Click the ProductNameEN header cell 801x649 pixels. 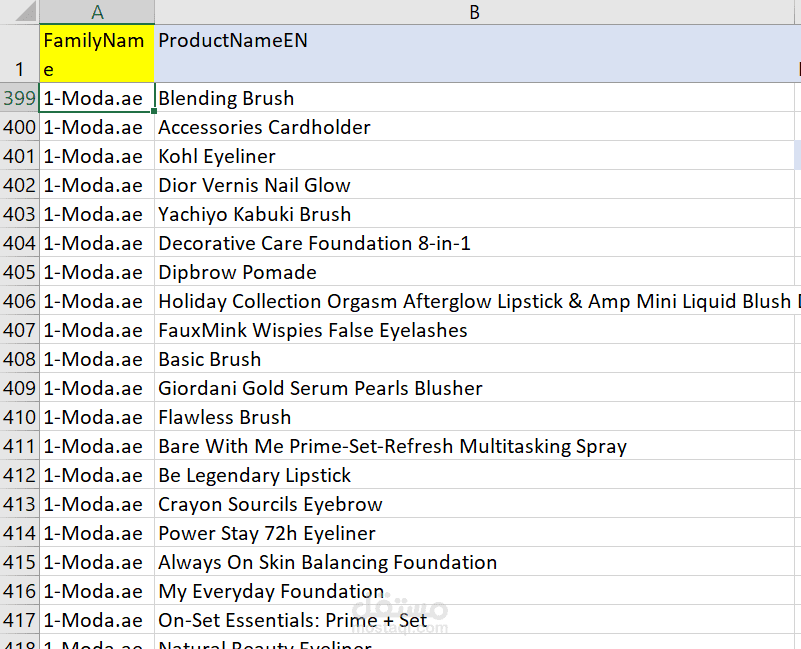pyautogui.click(x=474, y=54)
